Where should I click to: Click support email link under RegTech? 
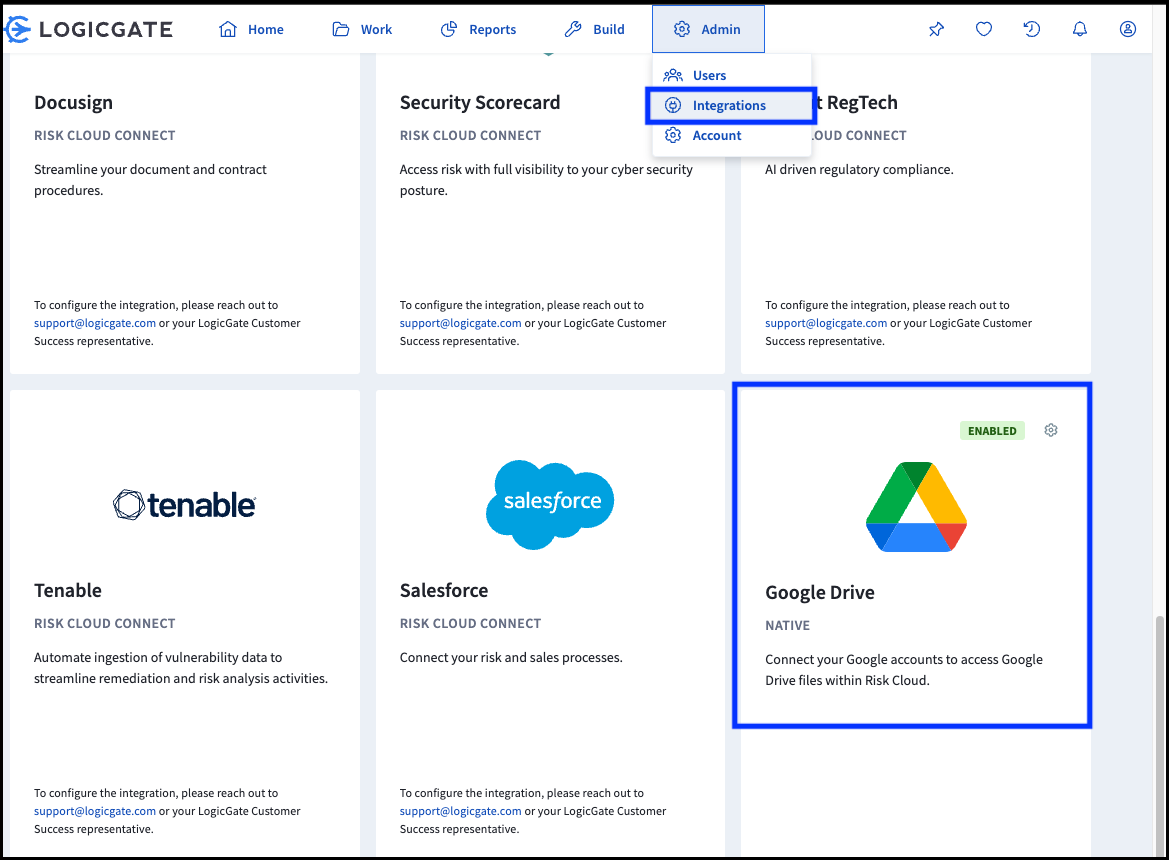pyautogui.click(x=826, y=323)
